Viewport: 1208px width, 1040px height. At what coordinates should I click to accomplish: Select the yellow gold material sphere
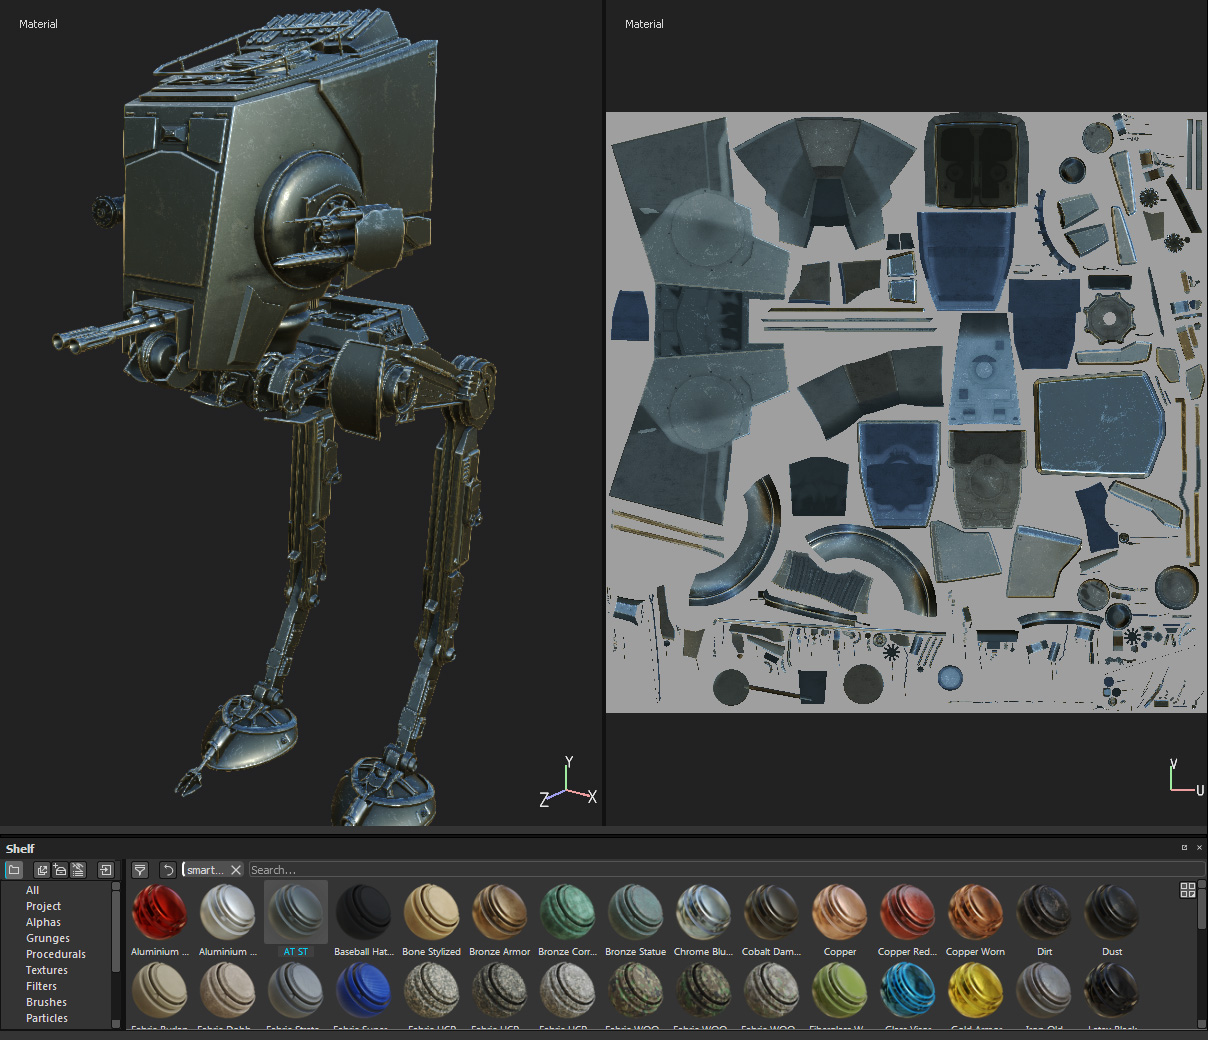(x=975, y=990)
